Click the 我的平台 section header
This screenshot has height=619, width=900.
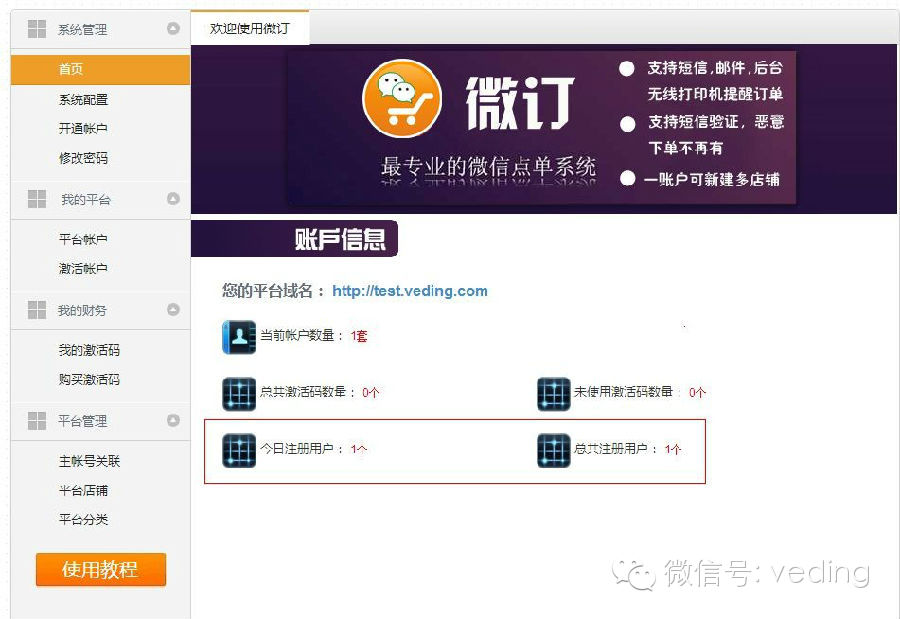[100, 199]
